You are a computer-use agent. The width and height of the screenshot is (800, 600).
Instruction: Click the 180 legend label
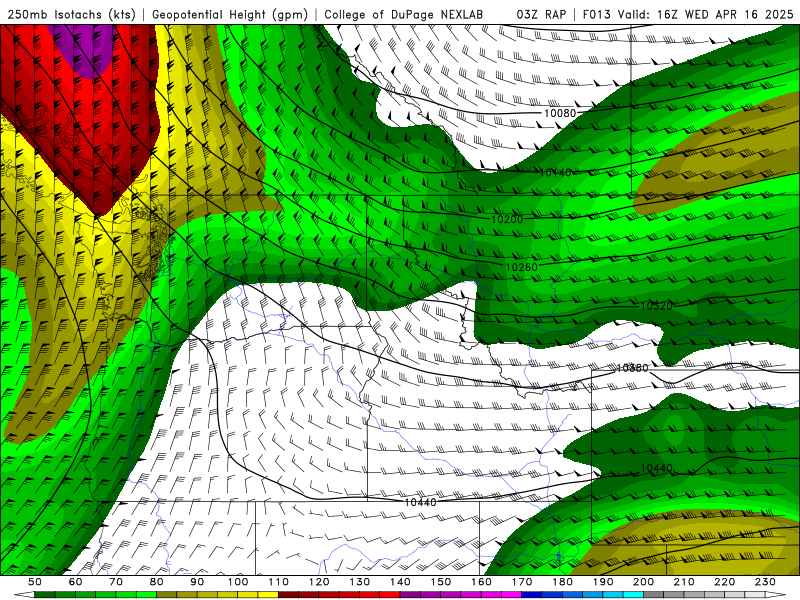coord(562,582)
